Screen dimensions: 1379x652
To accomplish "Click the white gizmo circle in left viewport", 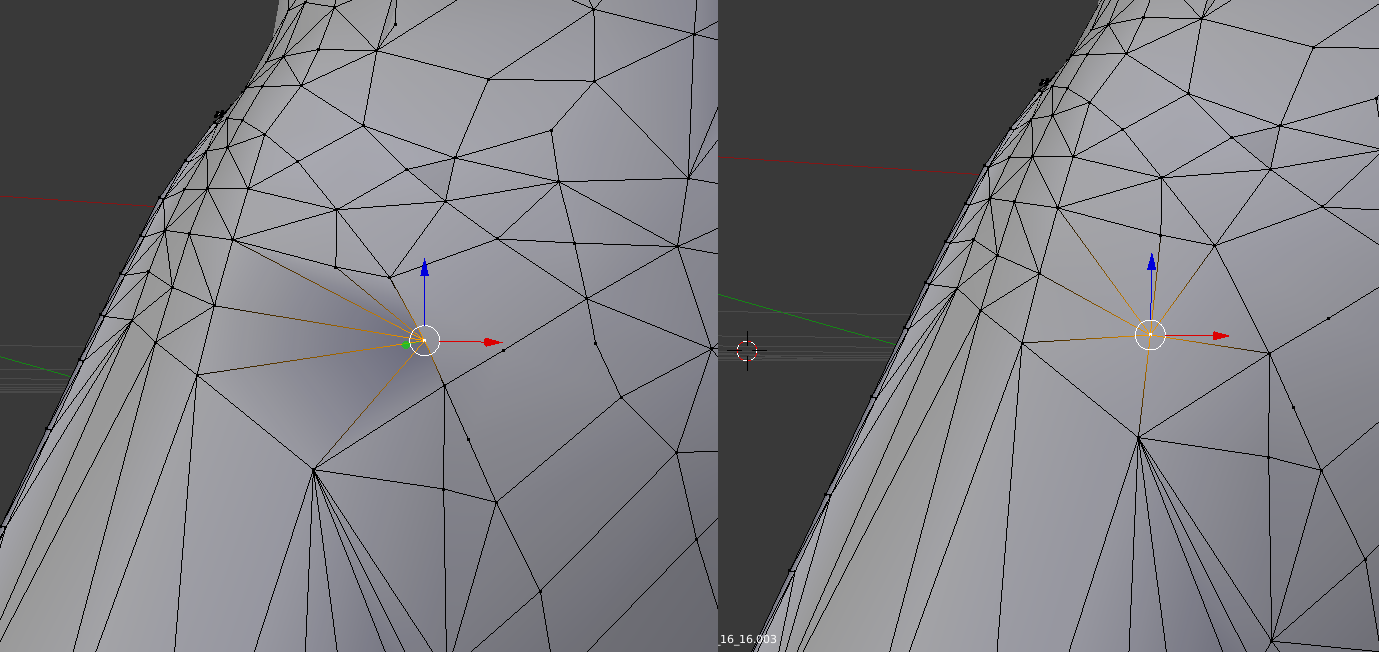I will (424, 340).
